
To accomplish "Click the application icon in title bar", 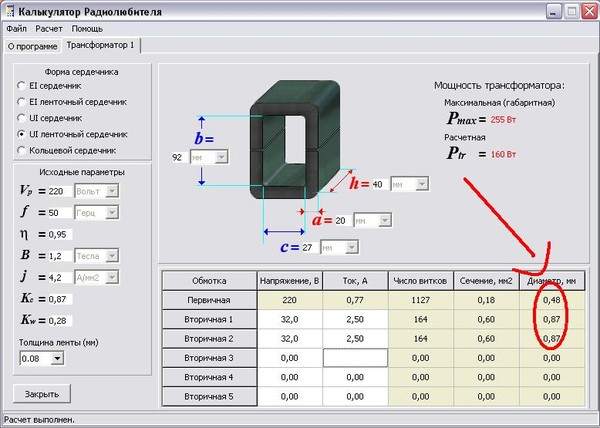I will (x=9, y=12).
